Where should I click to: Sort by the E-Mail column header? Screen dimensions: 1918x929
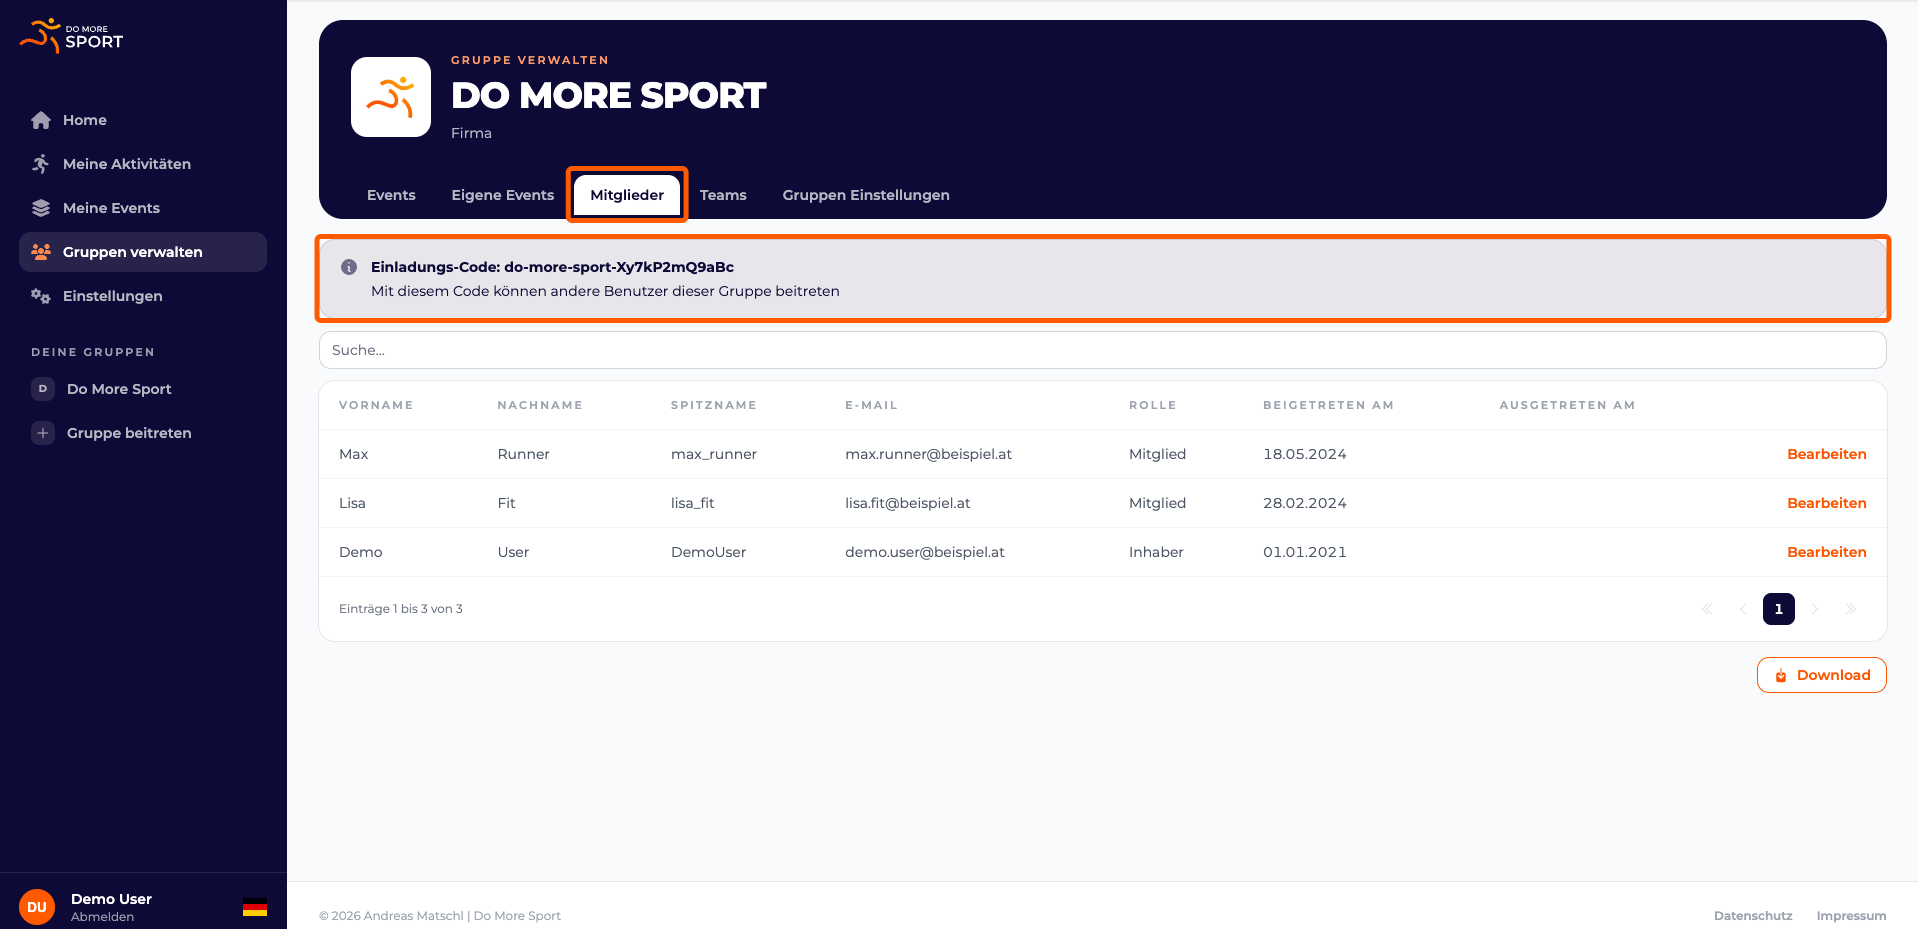[871, 405]
